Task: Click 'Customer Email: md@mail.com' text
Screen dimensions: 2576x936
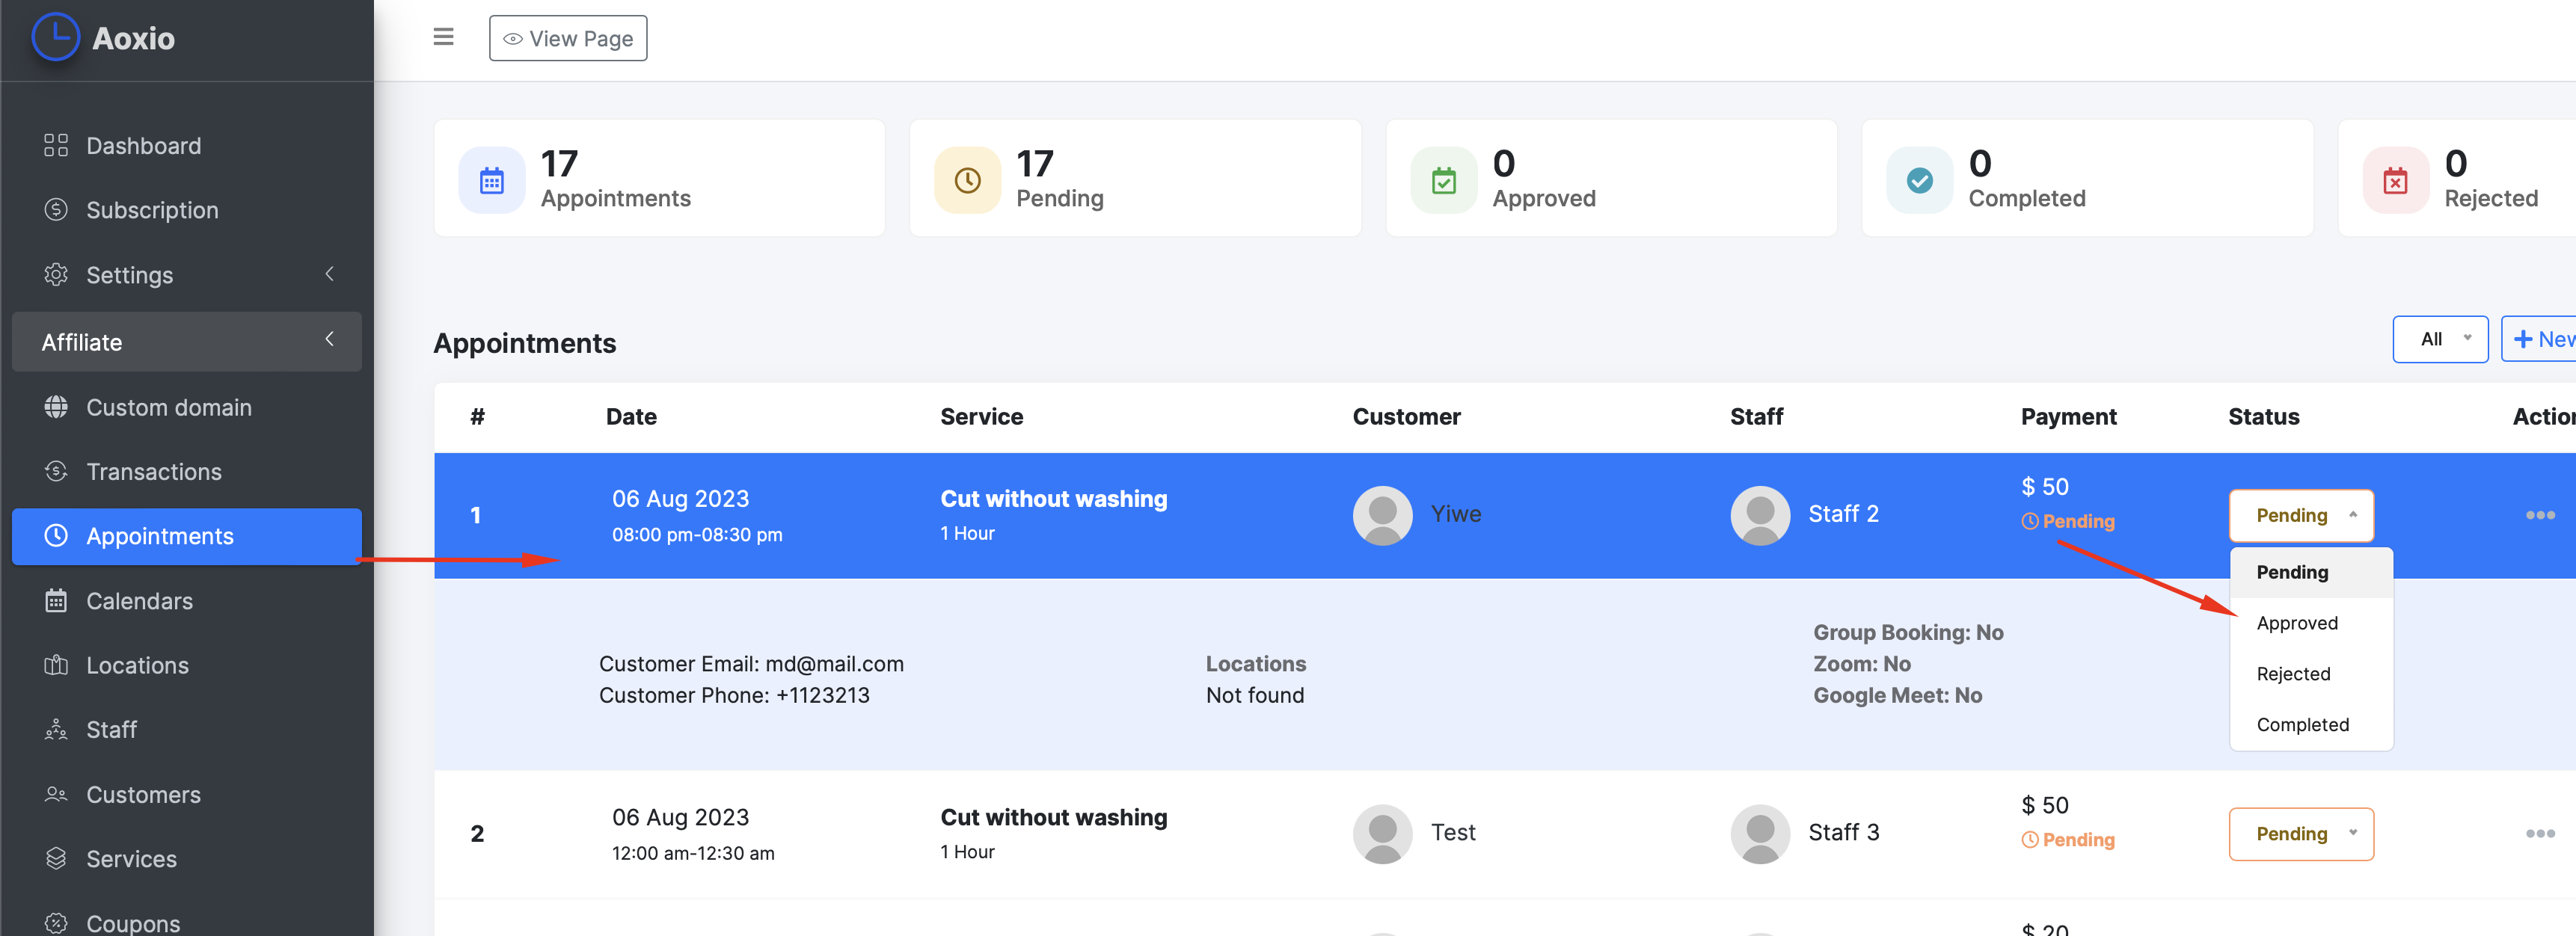Action: click(751, 664)
